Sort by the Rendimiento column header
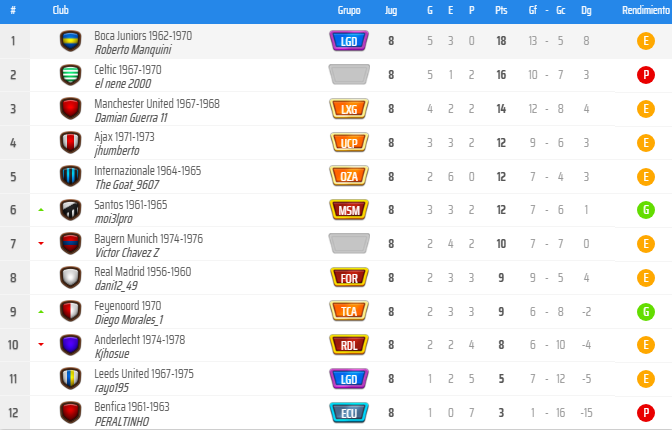Viewport: 672px width, 430px height. (646, 10)
